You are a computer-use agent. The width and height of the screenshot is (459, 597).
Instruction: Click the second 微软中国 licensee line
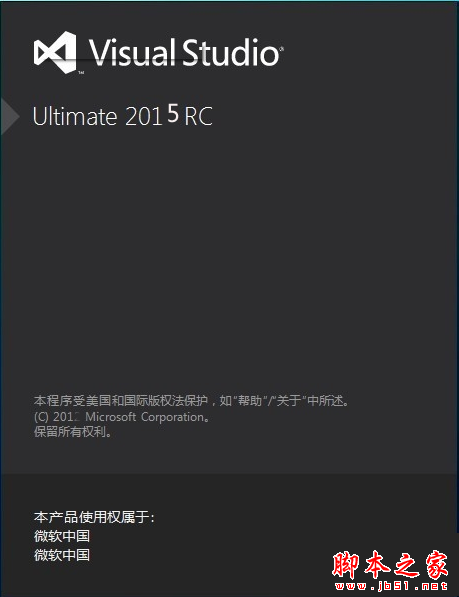62,555
